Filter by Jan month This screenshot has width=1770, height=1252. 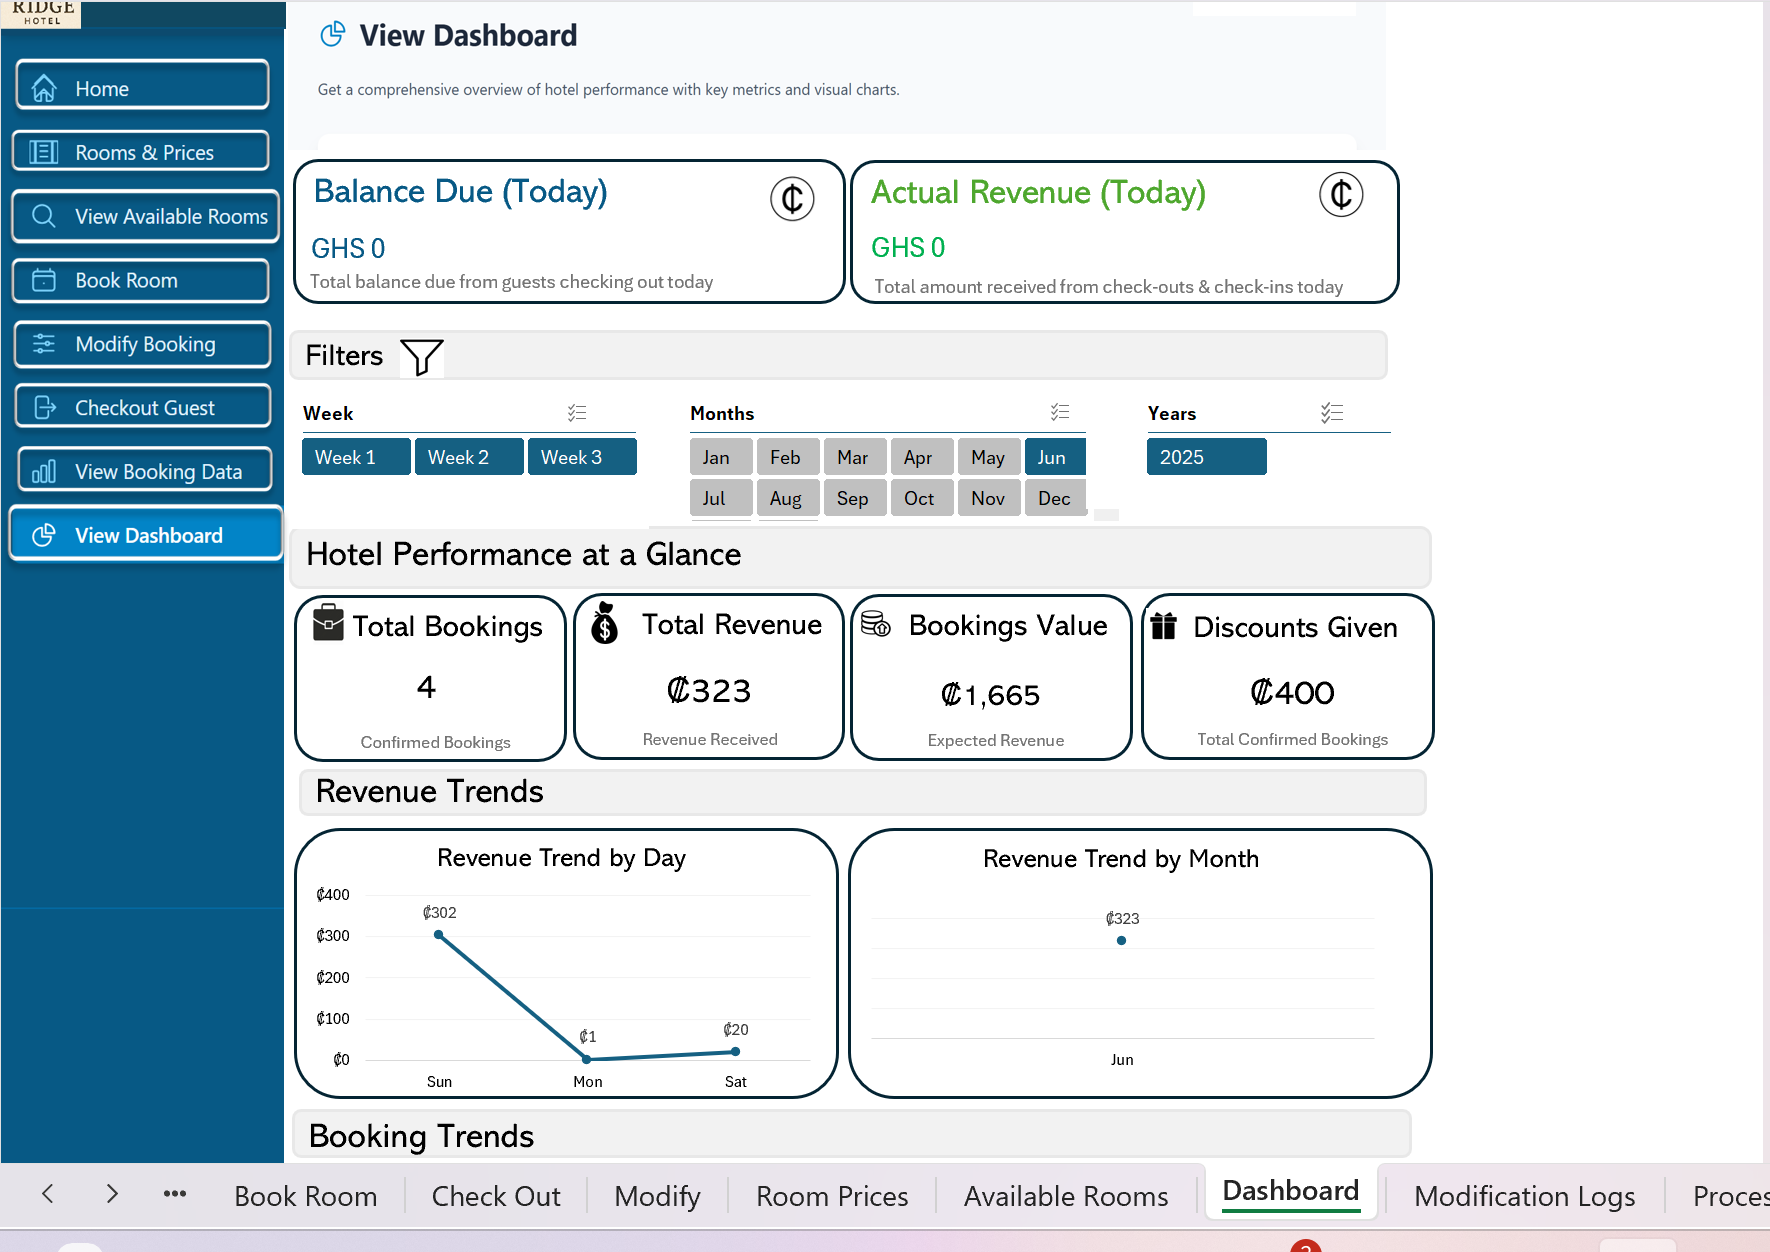[x=721, y=457]
